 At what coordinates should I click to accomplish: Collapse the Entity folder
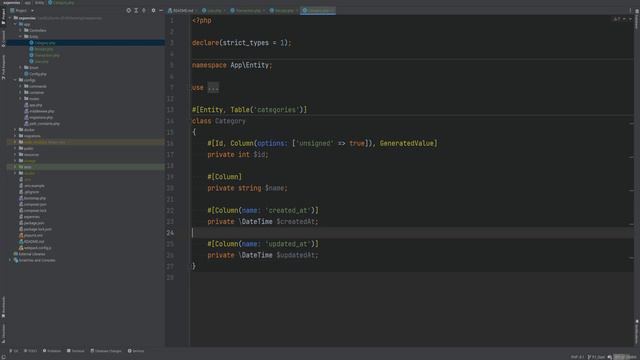coord(20,36)
